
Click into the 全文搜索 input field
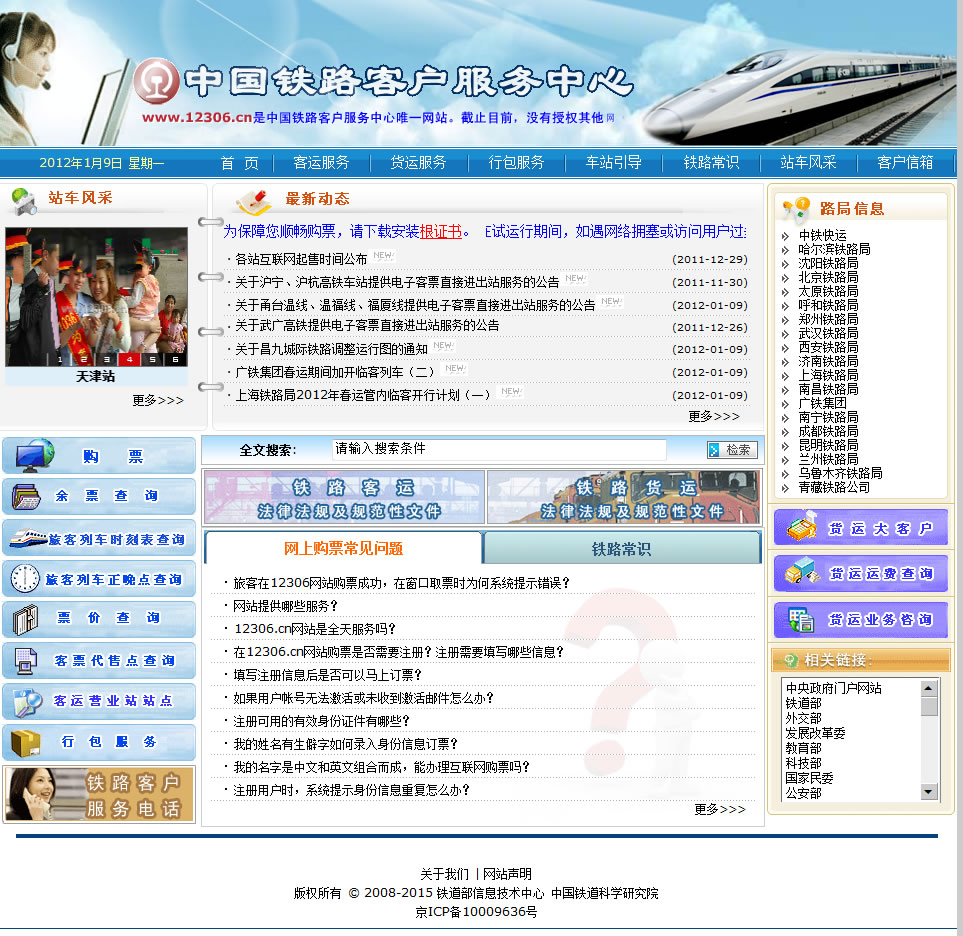point(499,450)
